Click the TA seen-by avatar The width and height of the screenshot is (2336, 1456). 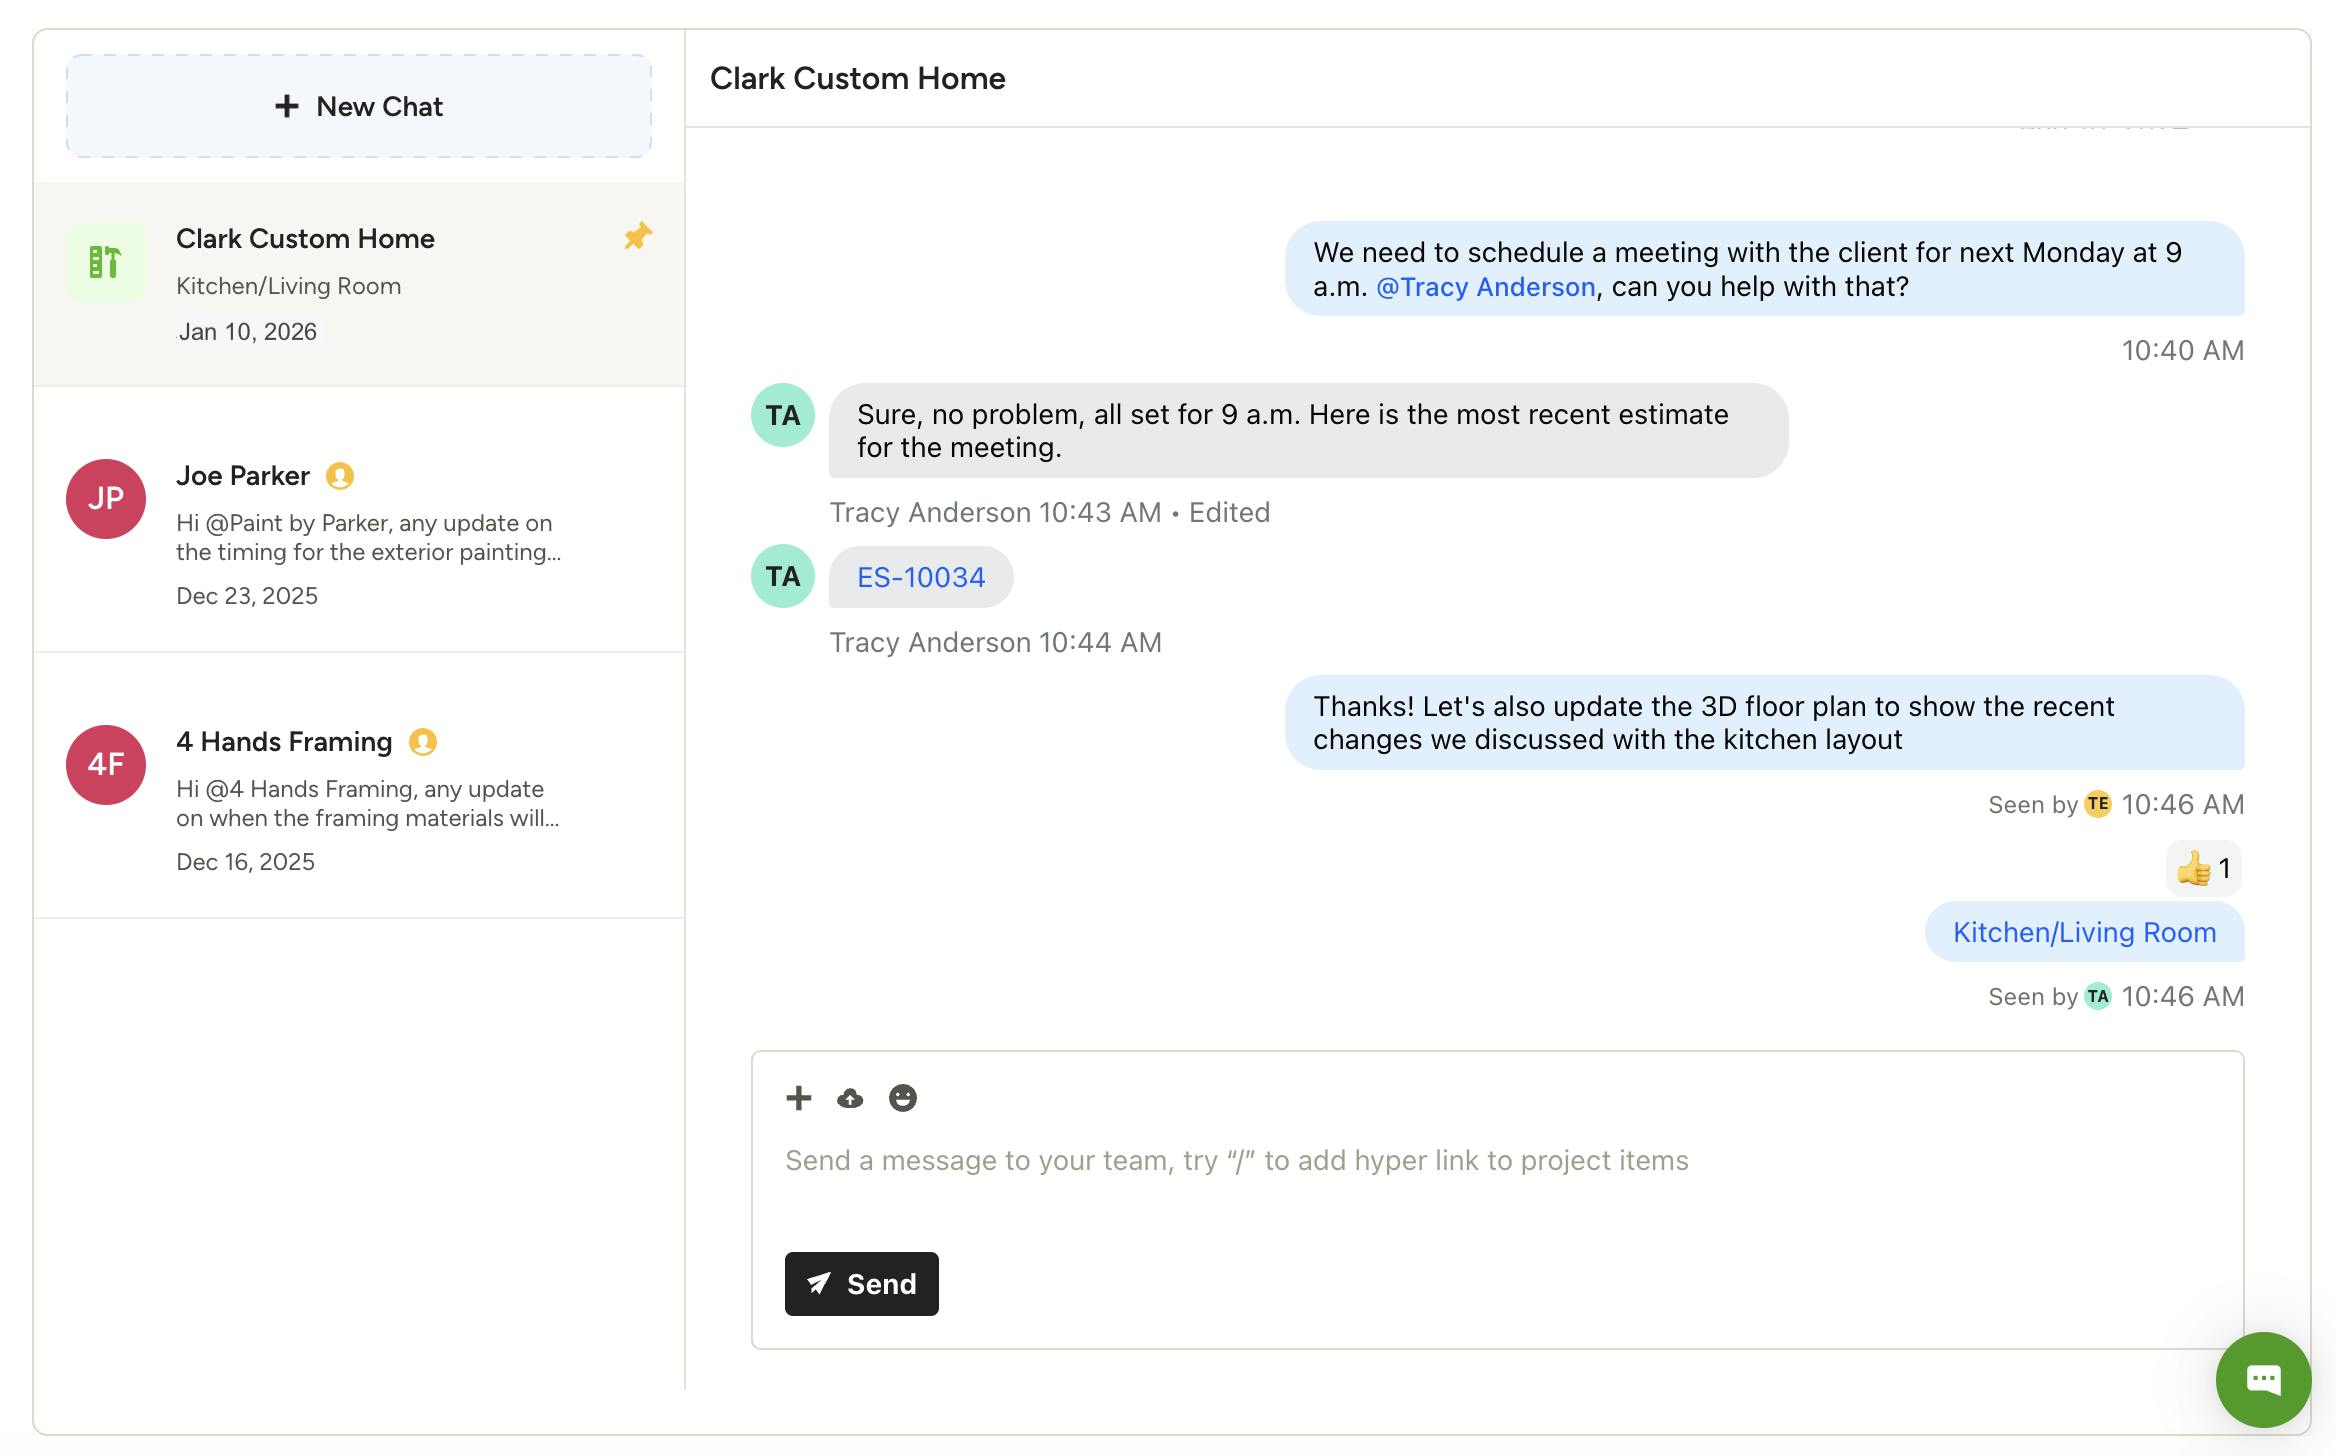point(2097,996)
